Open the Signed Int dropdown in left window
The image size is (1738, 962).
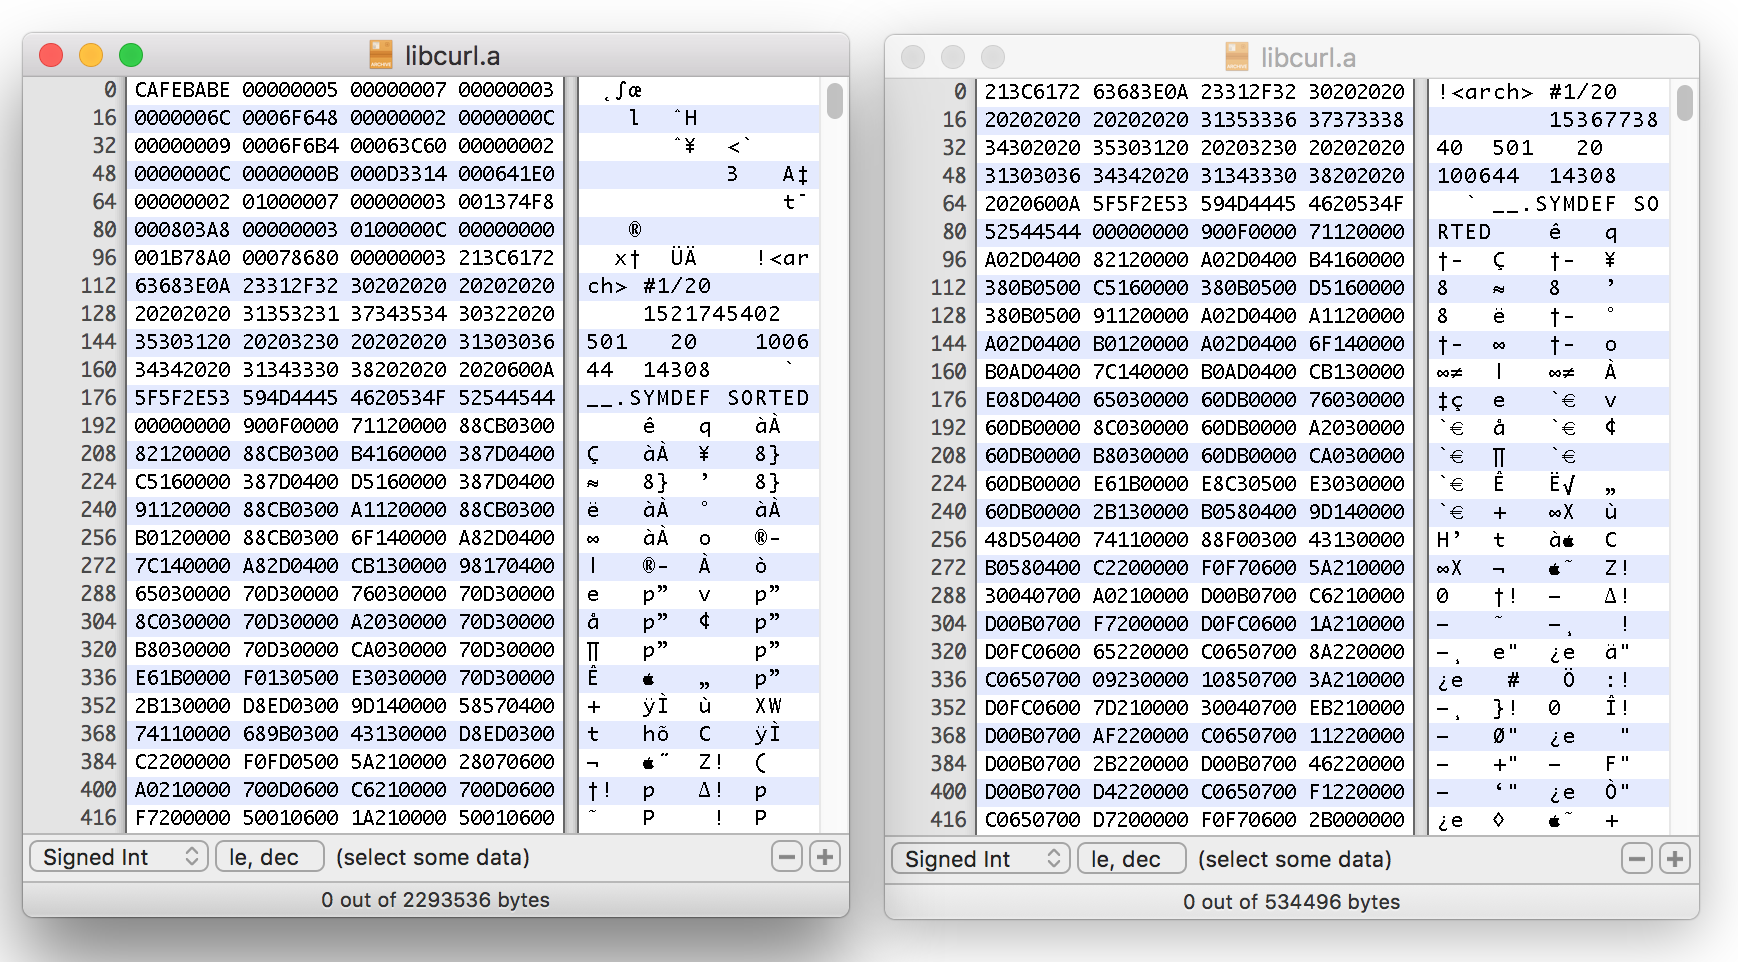tap(119, 857)
